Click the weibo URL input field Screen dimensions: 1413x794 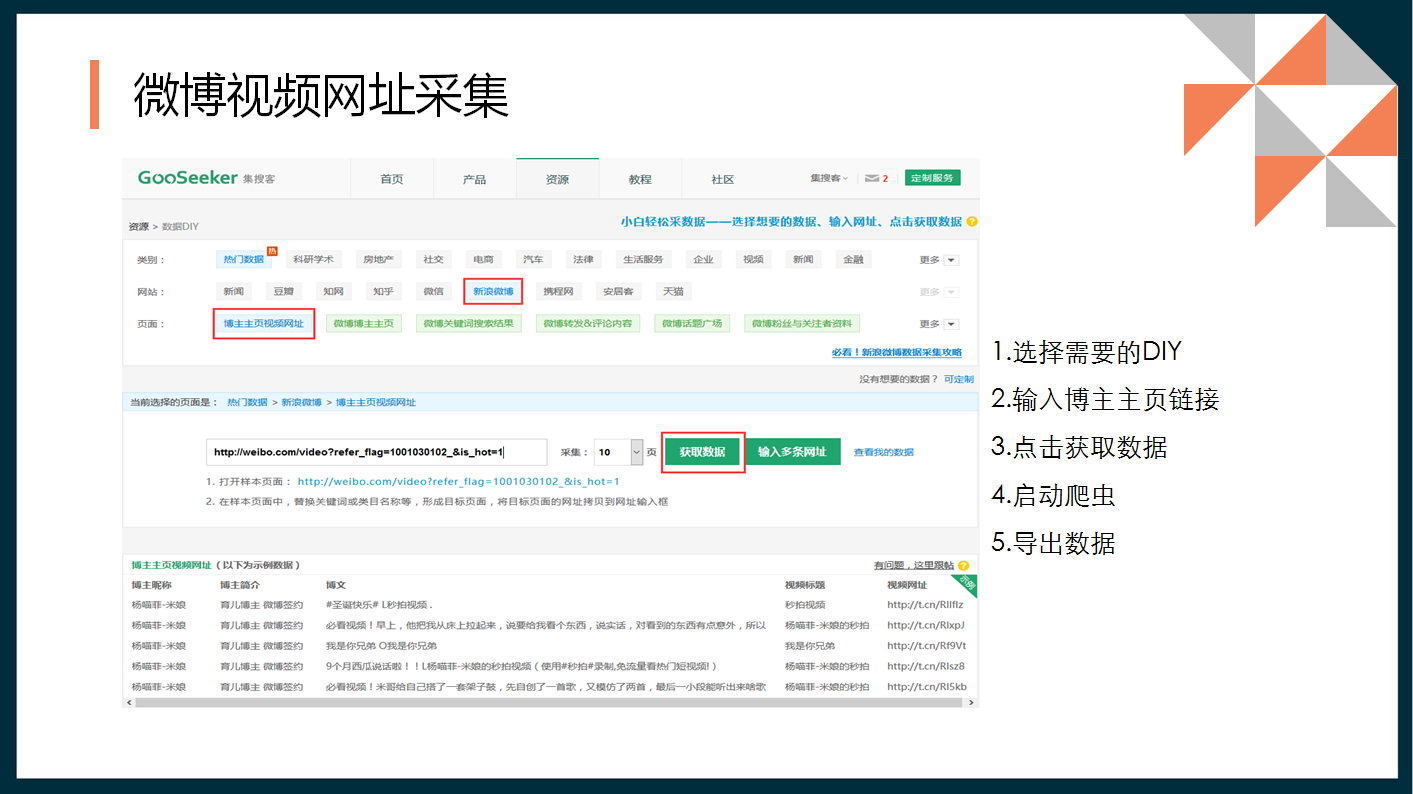pyautogui.click(x=377, y=452)
